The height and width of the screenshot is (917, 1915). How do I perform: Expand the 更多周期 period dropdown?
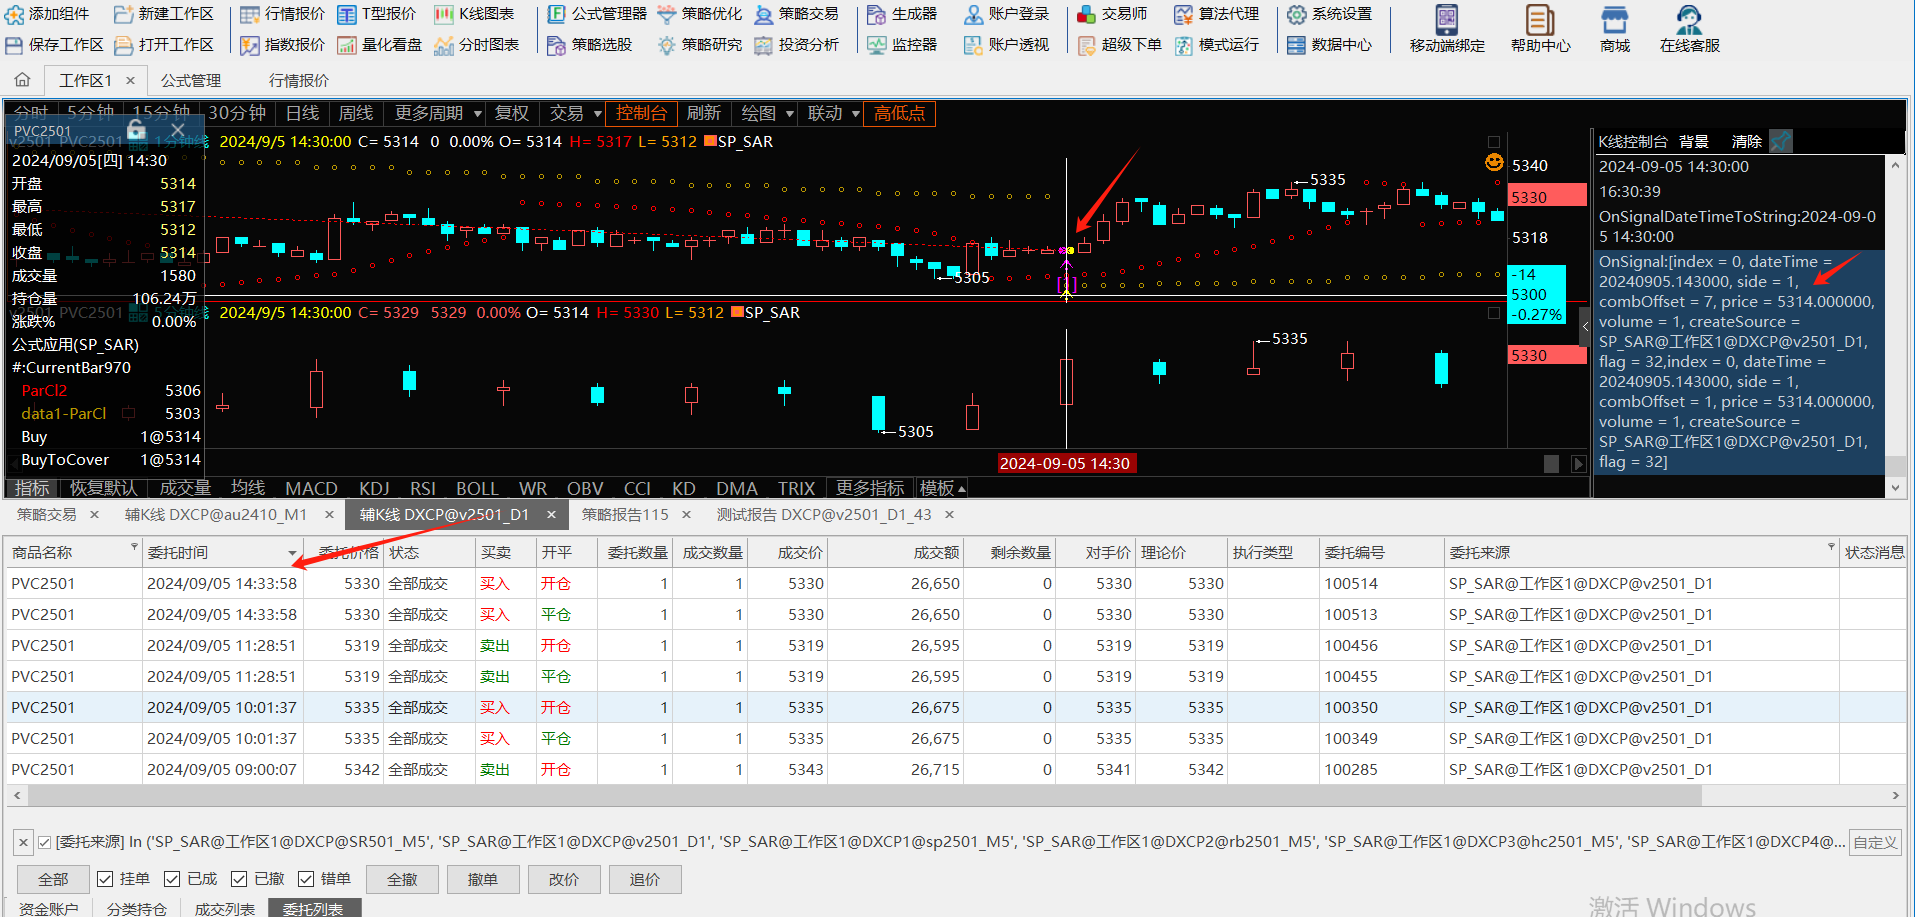(478, 114)
